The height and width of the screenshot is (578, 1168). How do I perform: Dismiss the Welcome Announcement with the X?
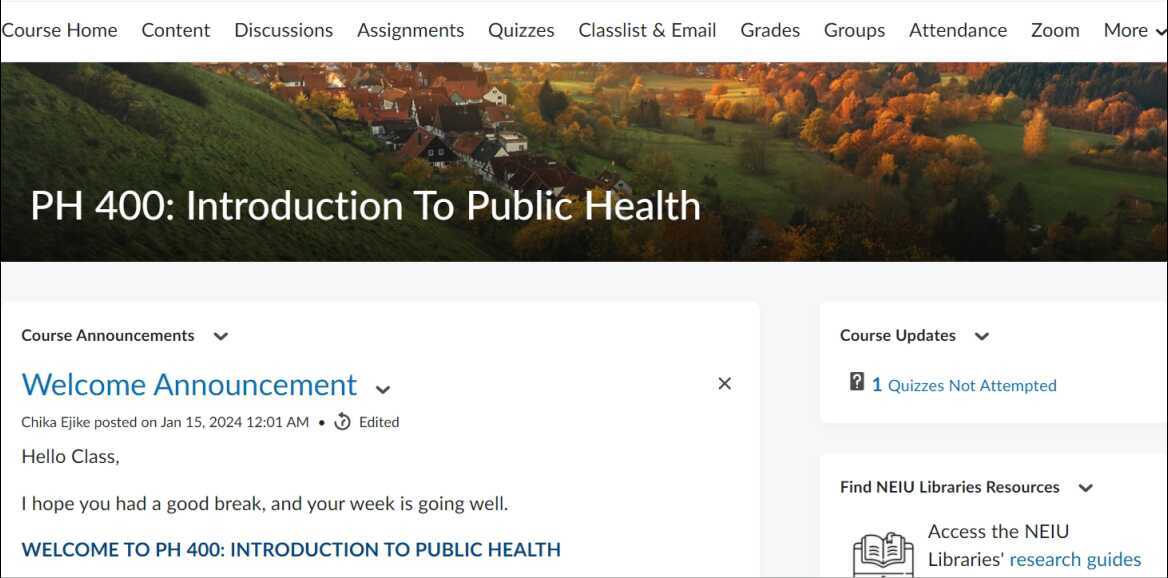[725, 384]
